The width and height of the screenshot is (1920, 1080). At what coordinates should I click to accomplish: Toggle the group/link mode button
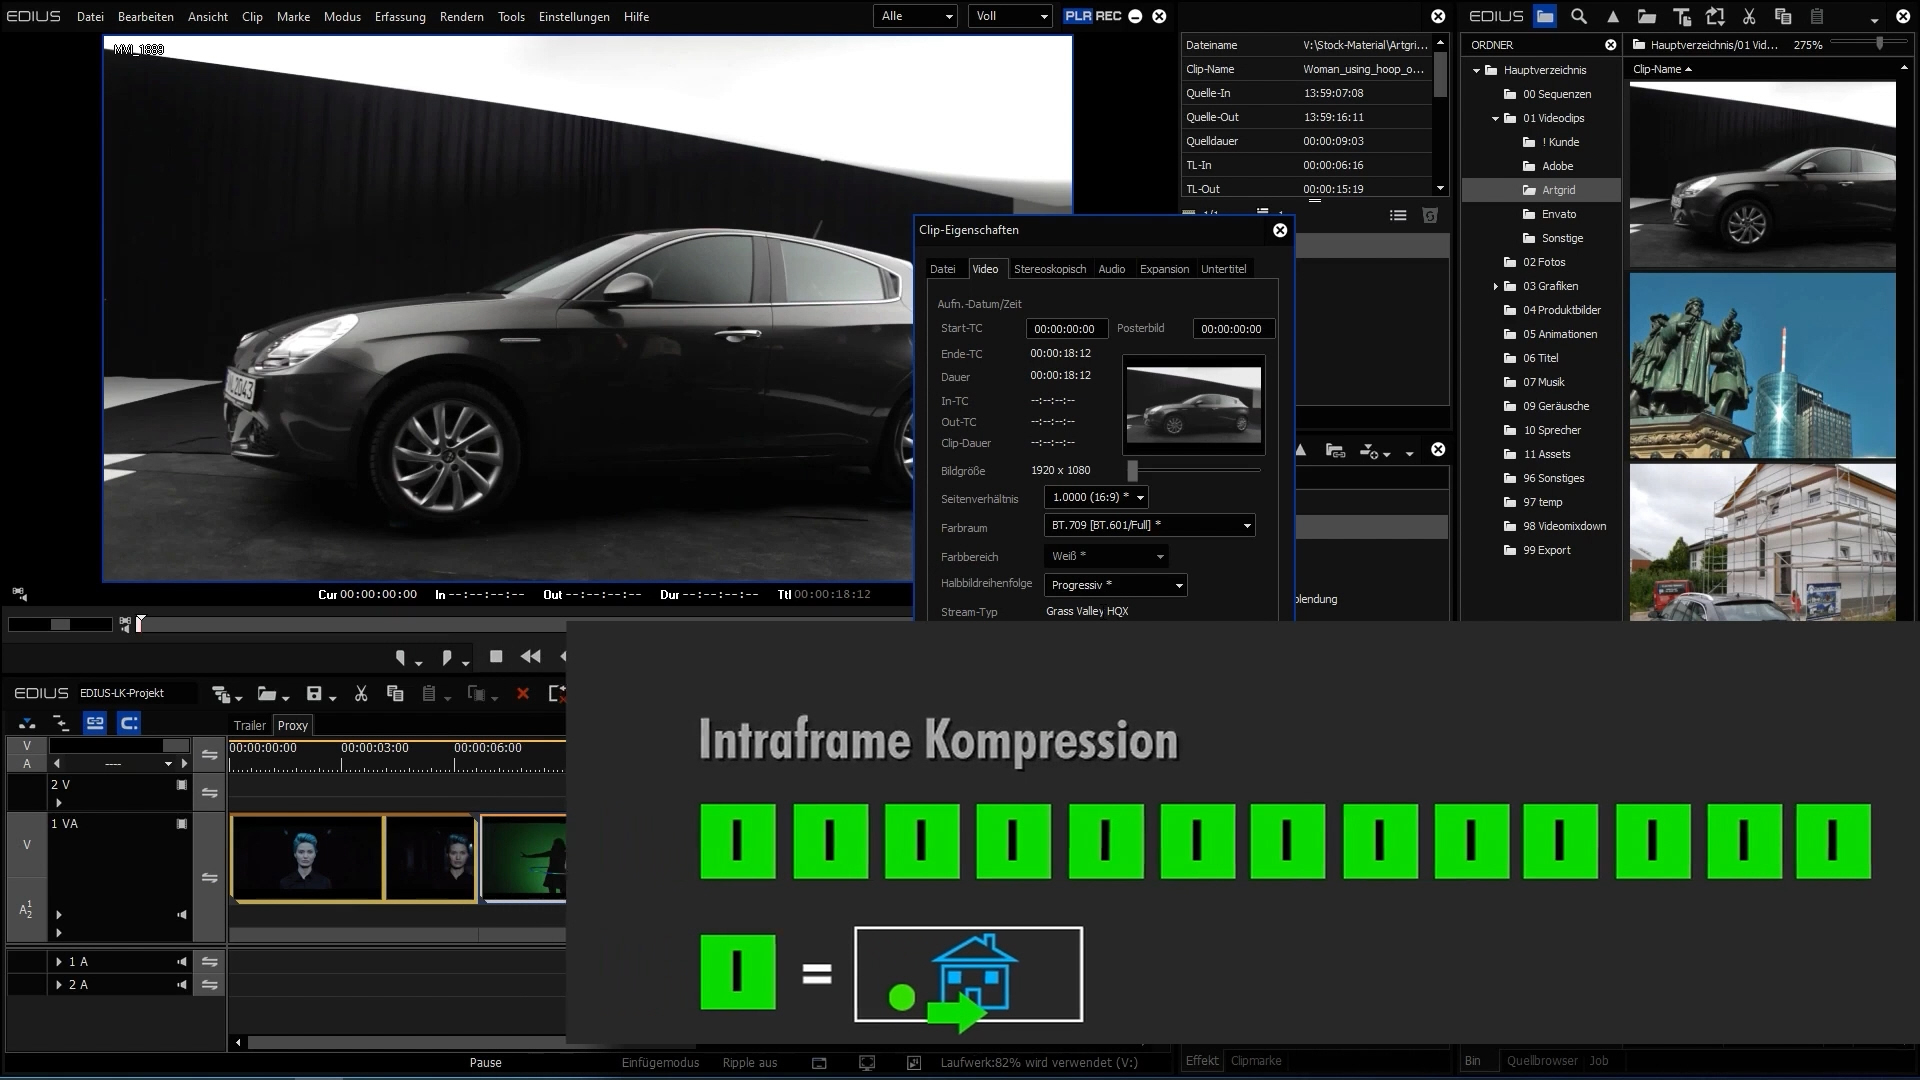point(95,723)
